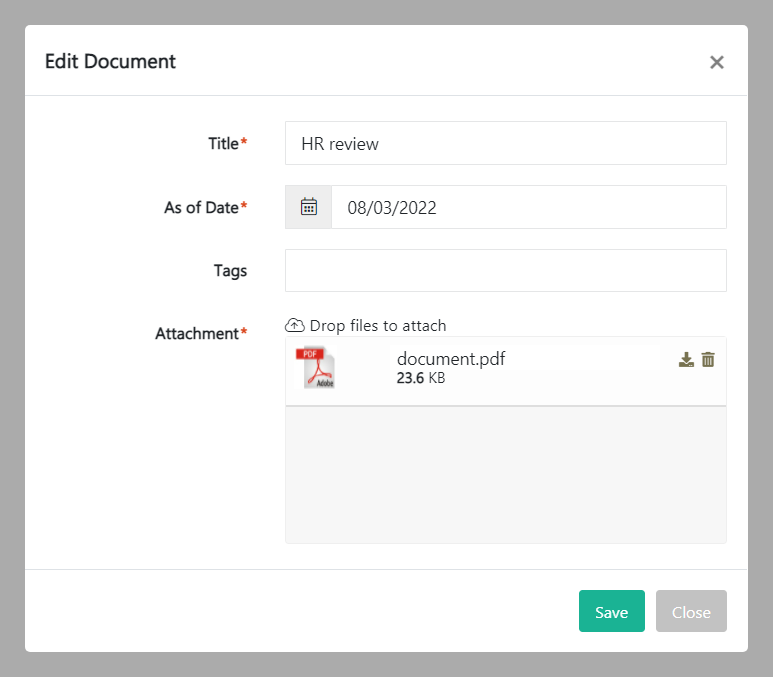Image resolution: width=773 pixels, height=677 pixels.
Task: Click the 23.6 KB file size text
Action: (x=421, y=379)
